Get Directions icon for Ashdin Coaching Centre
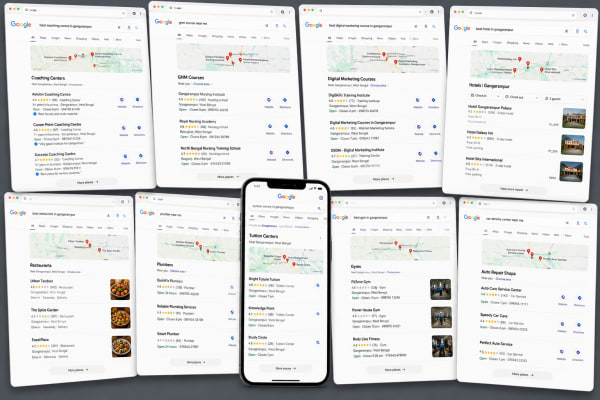Screen dimensions: 600x400 (137, 100)
